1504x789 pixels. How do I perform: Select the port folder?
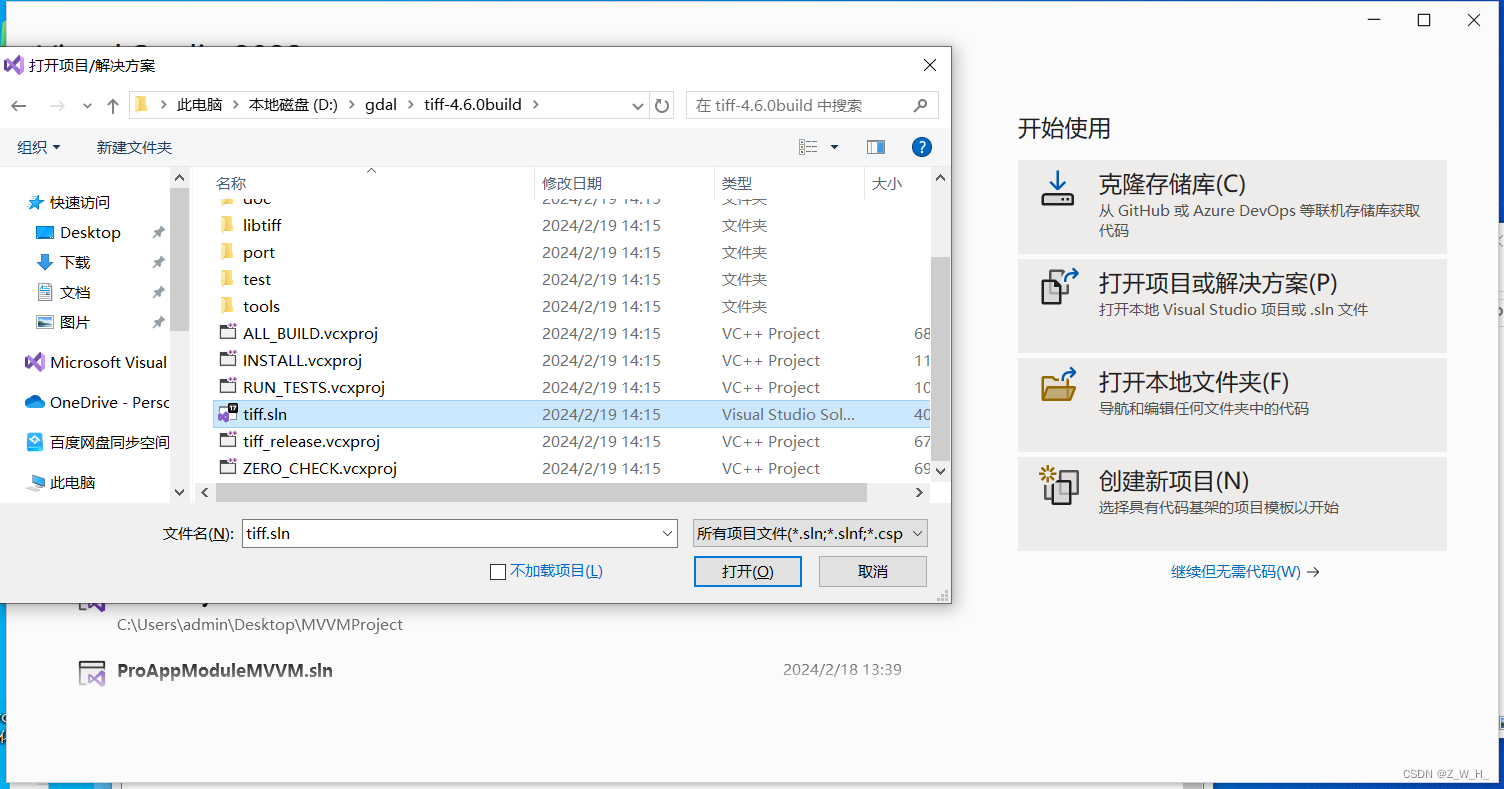point(258,252)
